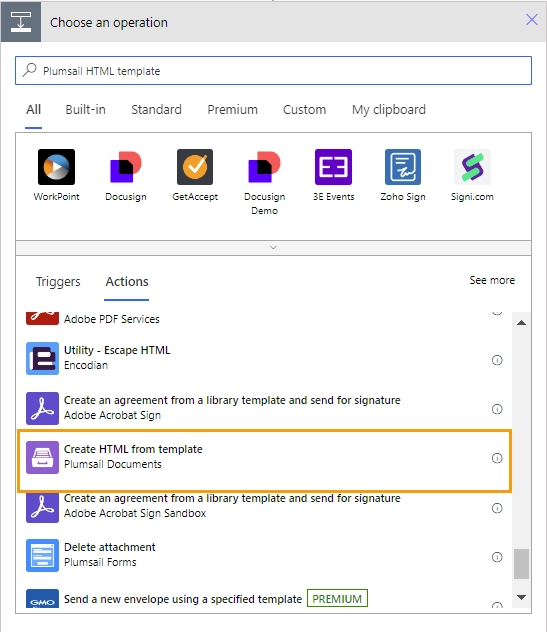Click the Choose an operation header icon

(x=21, y=22)
